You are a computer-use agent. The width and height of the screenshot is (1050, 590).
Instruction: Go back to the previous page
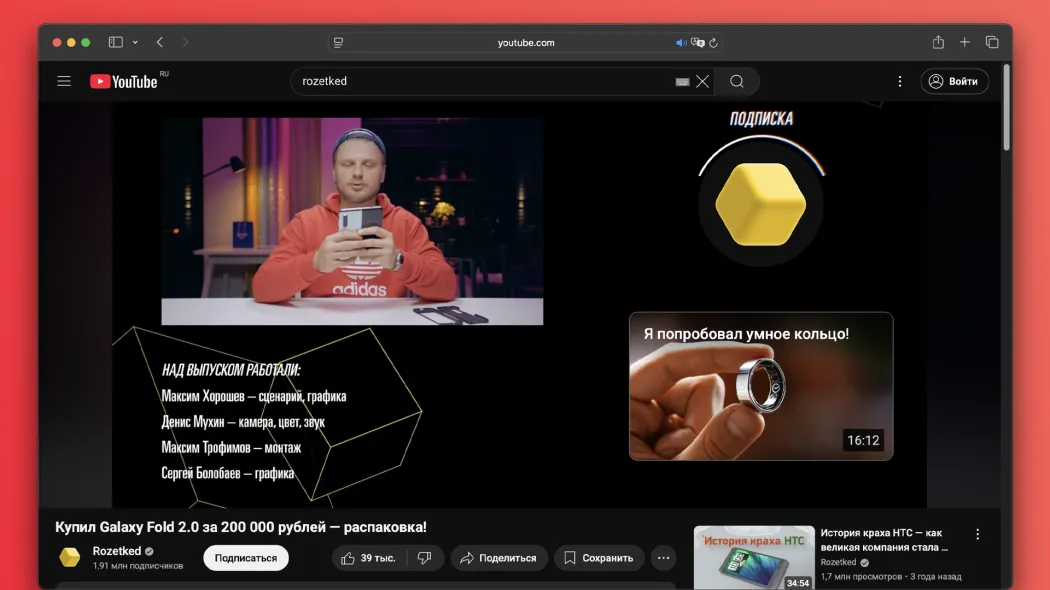[160, 42]
